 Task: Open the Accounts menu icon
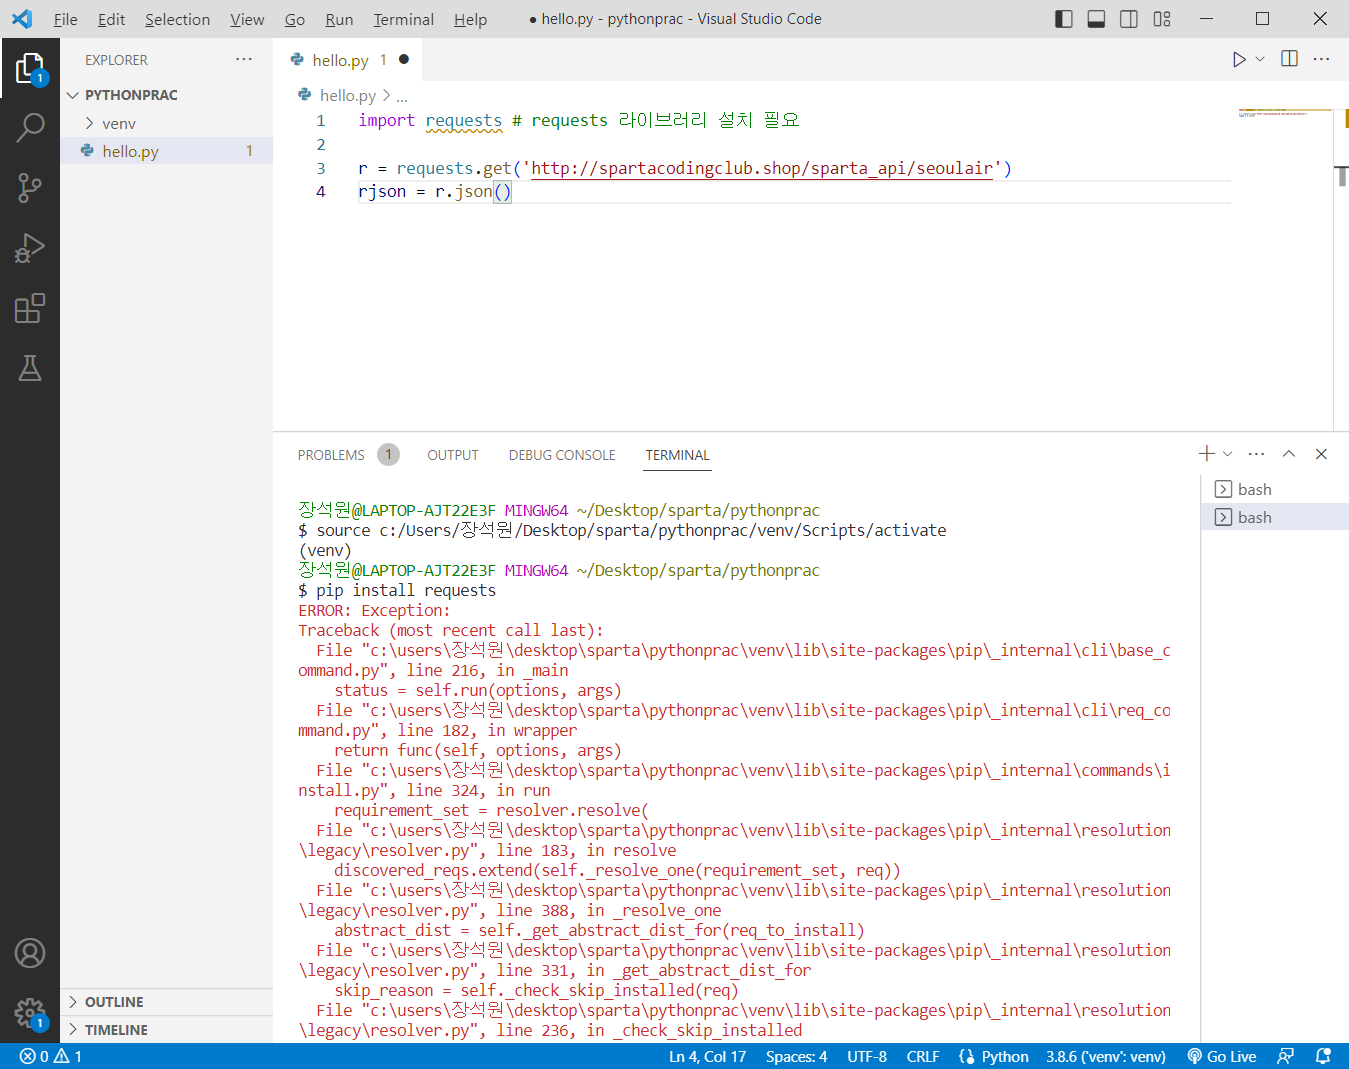click(x=30, y=953)
